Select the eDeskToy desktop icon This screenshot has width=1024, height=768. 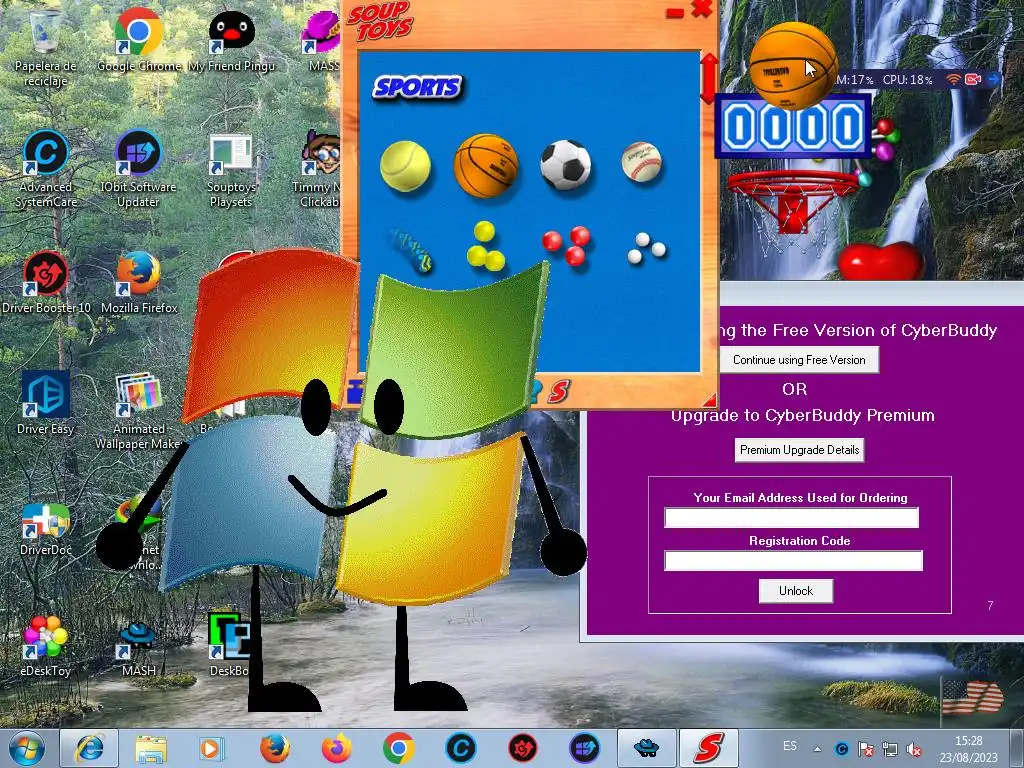click(46, 645)
